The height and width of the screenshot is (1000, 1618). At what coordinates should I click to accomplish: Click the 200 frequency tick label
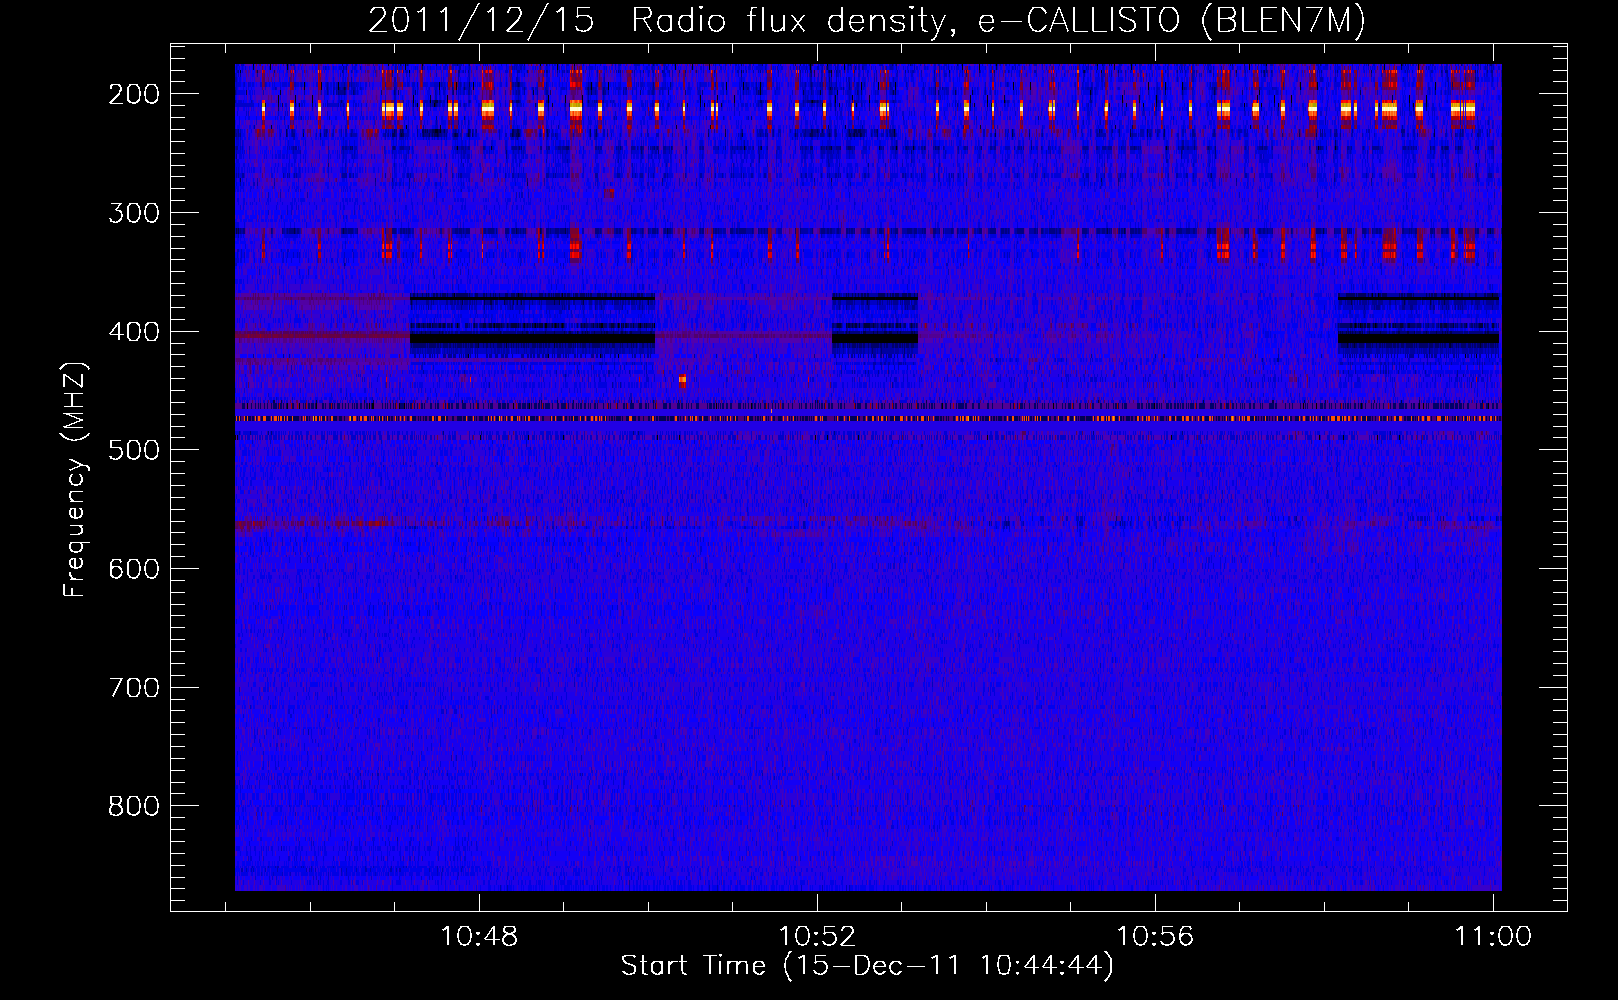133,94
